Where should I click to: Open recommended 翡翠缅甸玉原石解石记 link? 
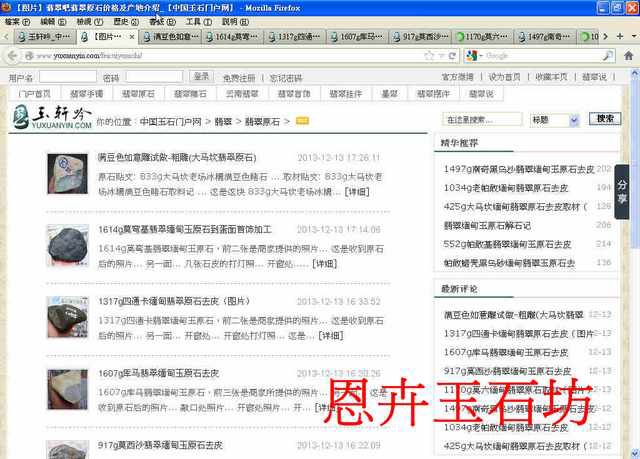pyautogui.click(x=487, y=226)
